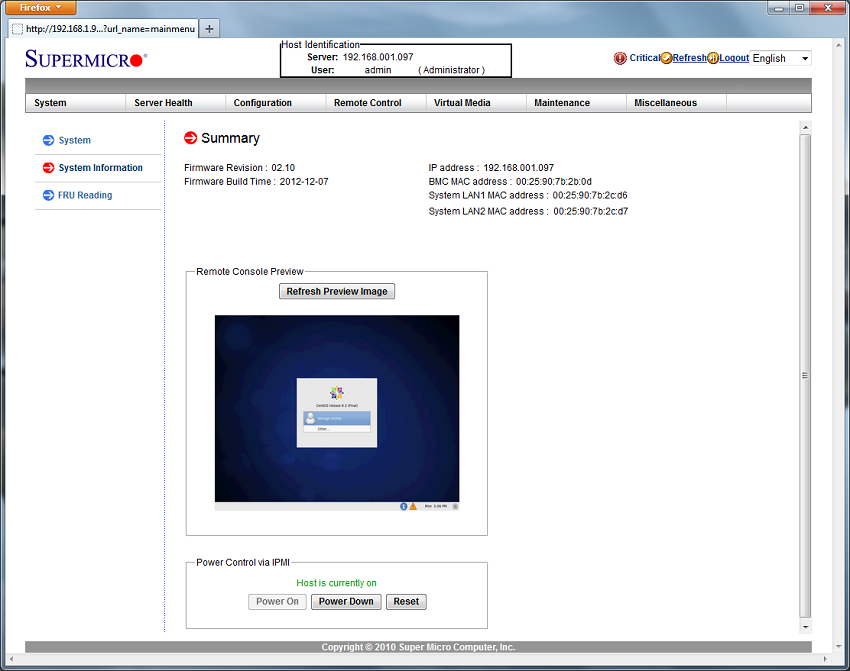The width and height of the screenshot is (850, 671).
Task: Open a new tab with the plus button
Action: coord(209,29)
